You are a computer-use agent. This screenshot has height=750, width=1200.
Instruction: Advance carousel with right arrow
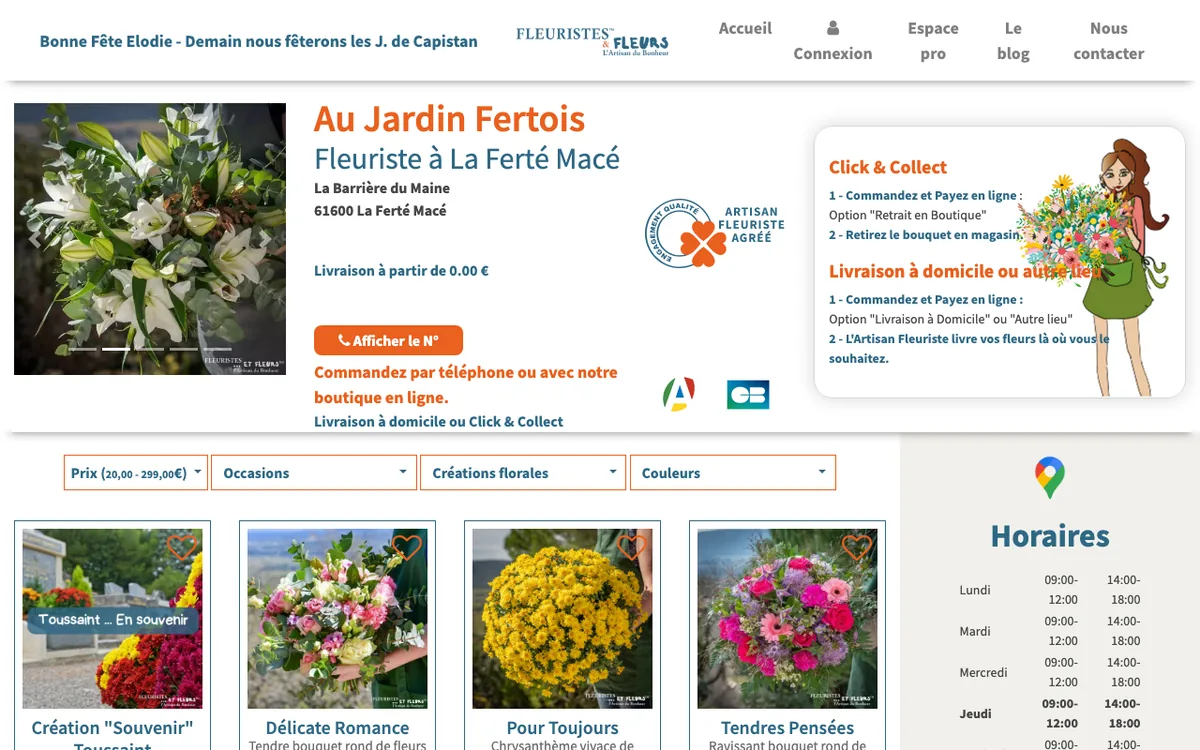pos(266,239)
